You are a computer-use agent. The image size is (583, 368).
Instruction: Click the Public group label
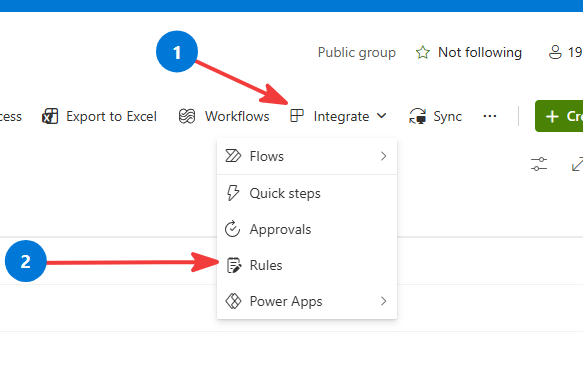(357, 52)
